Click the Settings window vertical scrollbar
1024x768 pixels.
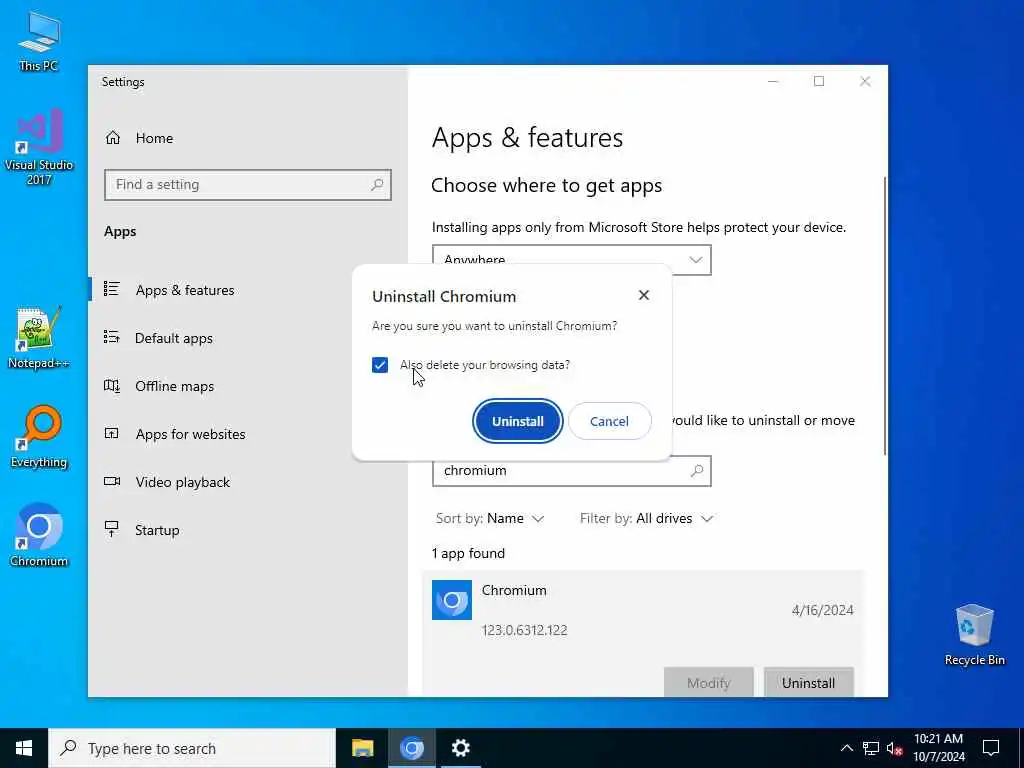[x=885, y=316]
